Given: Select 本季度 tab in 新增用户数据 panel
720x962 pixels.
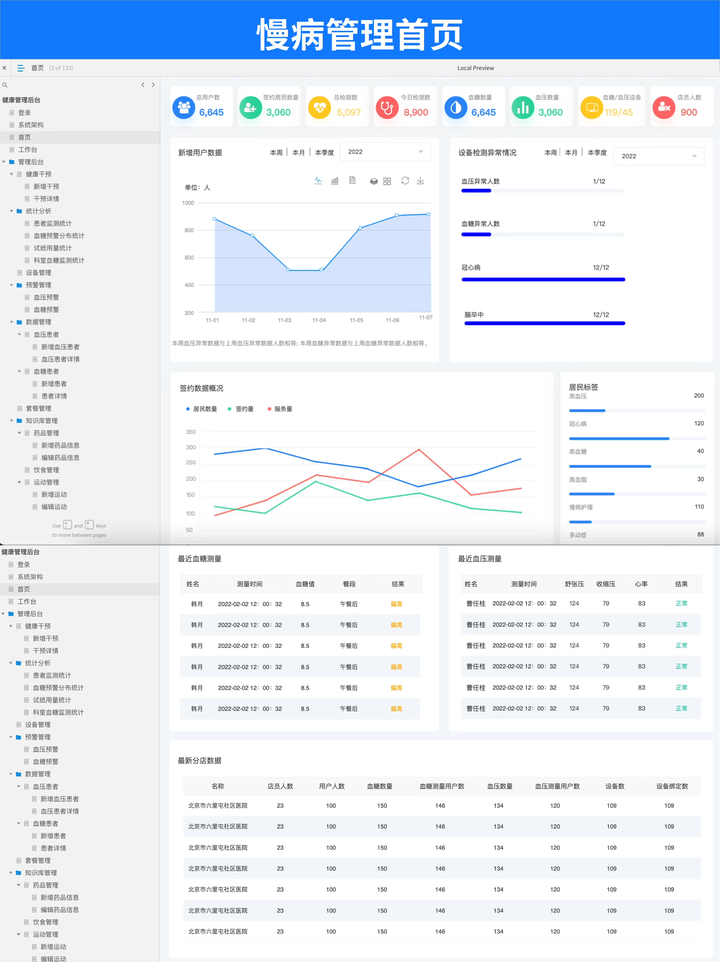Looking at the screenshot, I should (324, 152).
